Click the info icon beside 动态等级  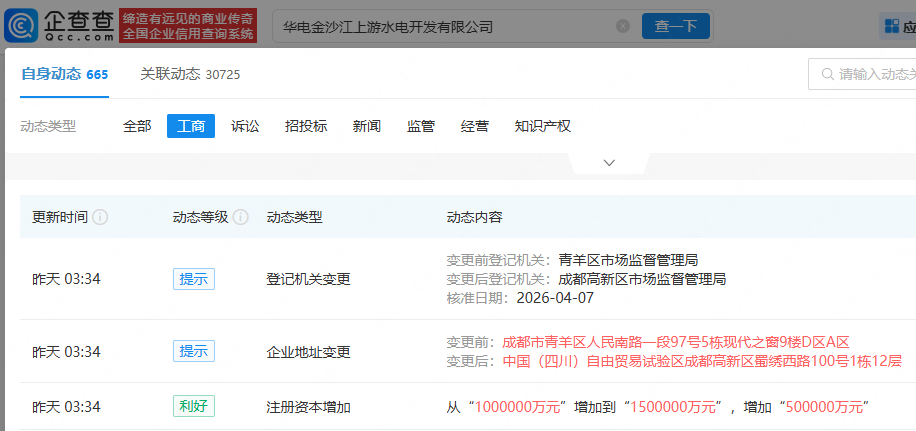(241, 217)
